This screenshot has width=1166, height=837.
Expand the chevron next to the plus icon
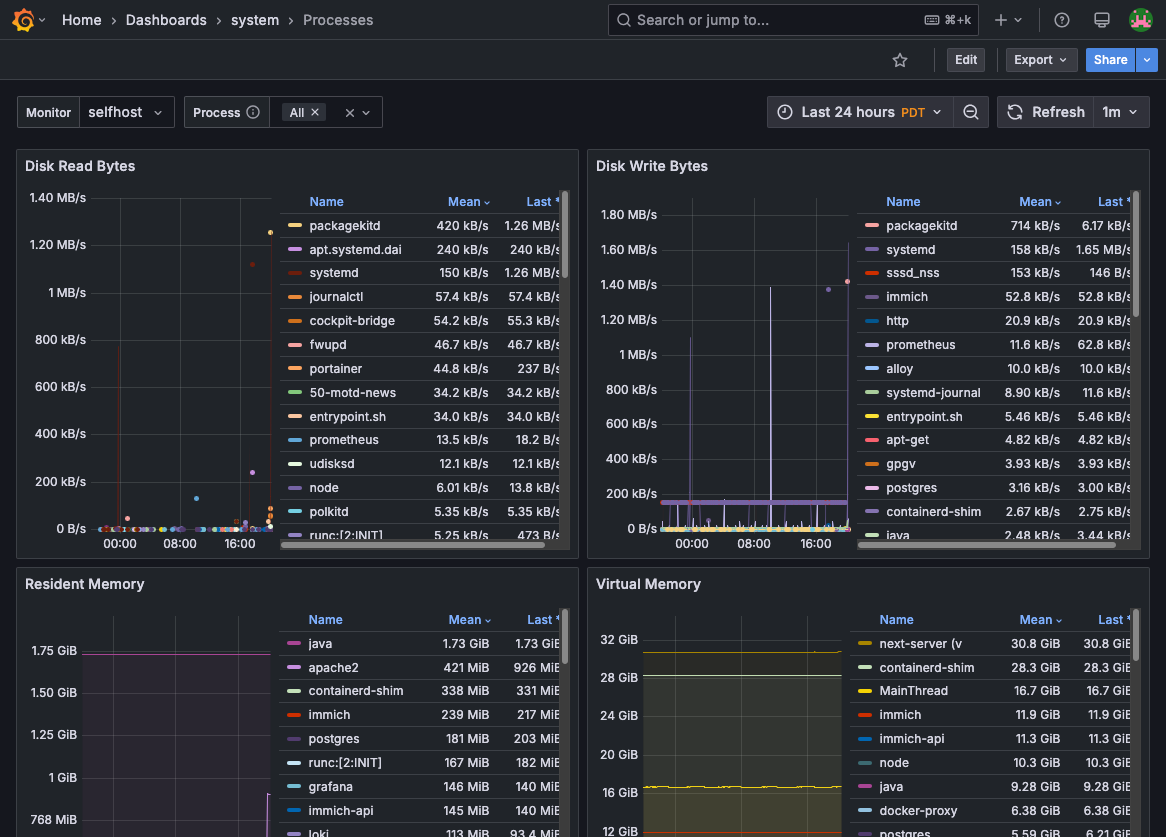[x=1018, y=20]
